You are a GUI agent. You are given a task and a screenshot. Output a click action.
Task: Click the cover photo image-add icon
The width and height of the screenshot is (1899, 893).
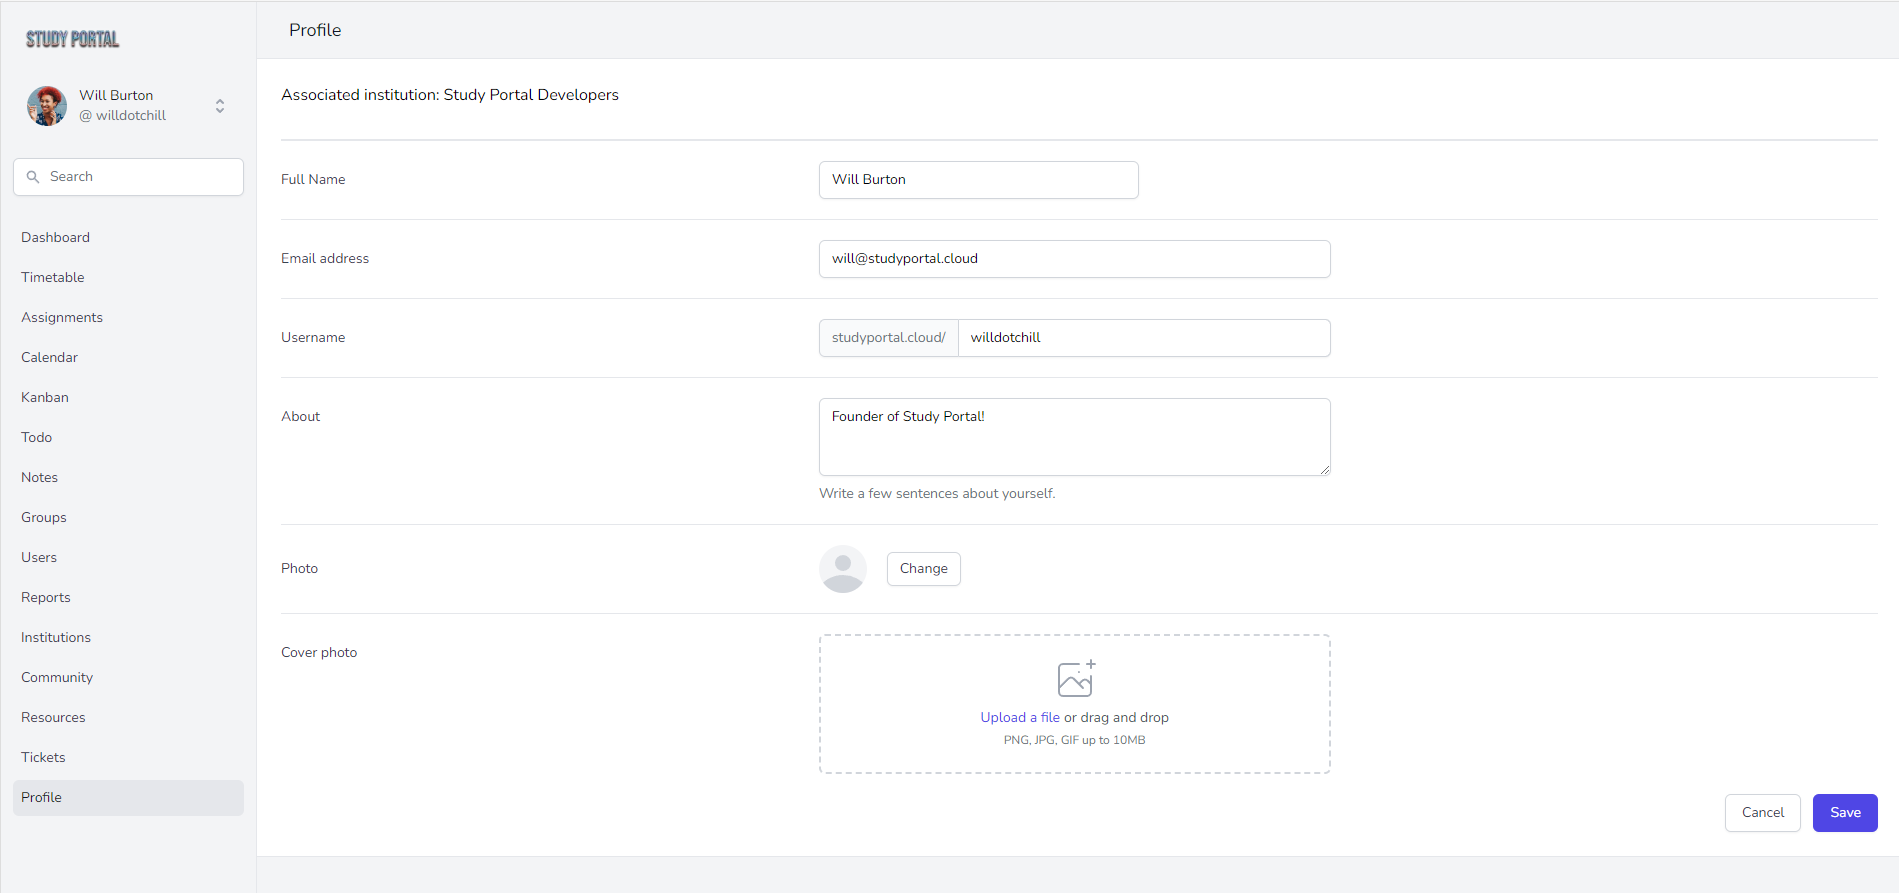click(x=1076, y=678)
